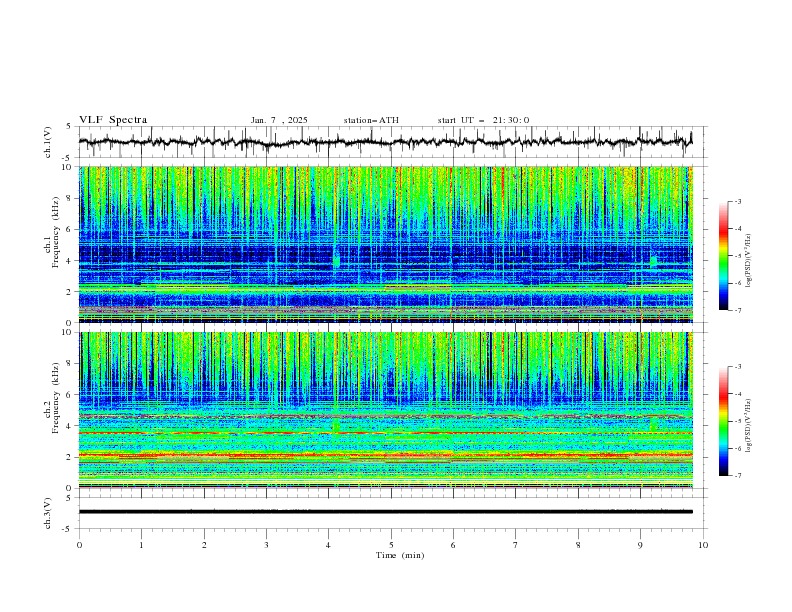Click the time-axis tick label "8"

coord(578,545)
